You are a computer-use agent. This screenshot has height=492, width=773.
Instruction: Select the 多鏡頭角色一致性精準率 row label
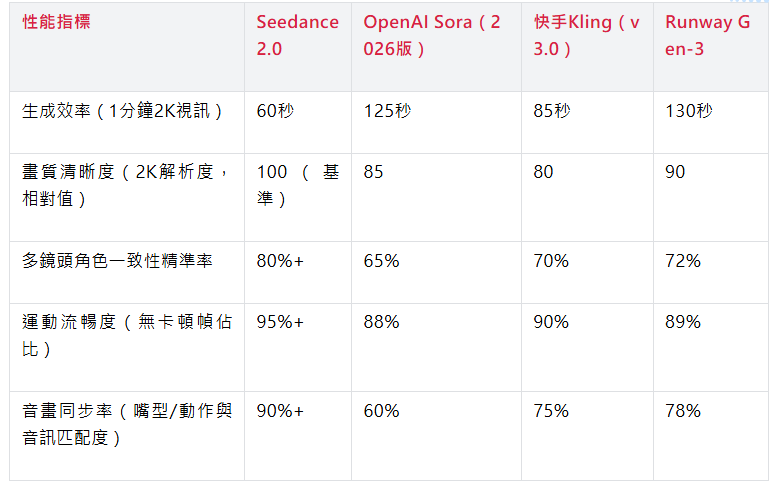(118, 261)
